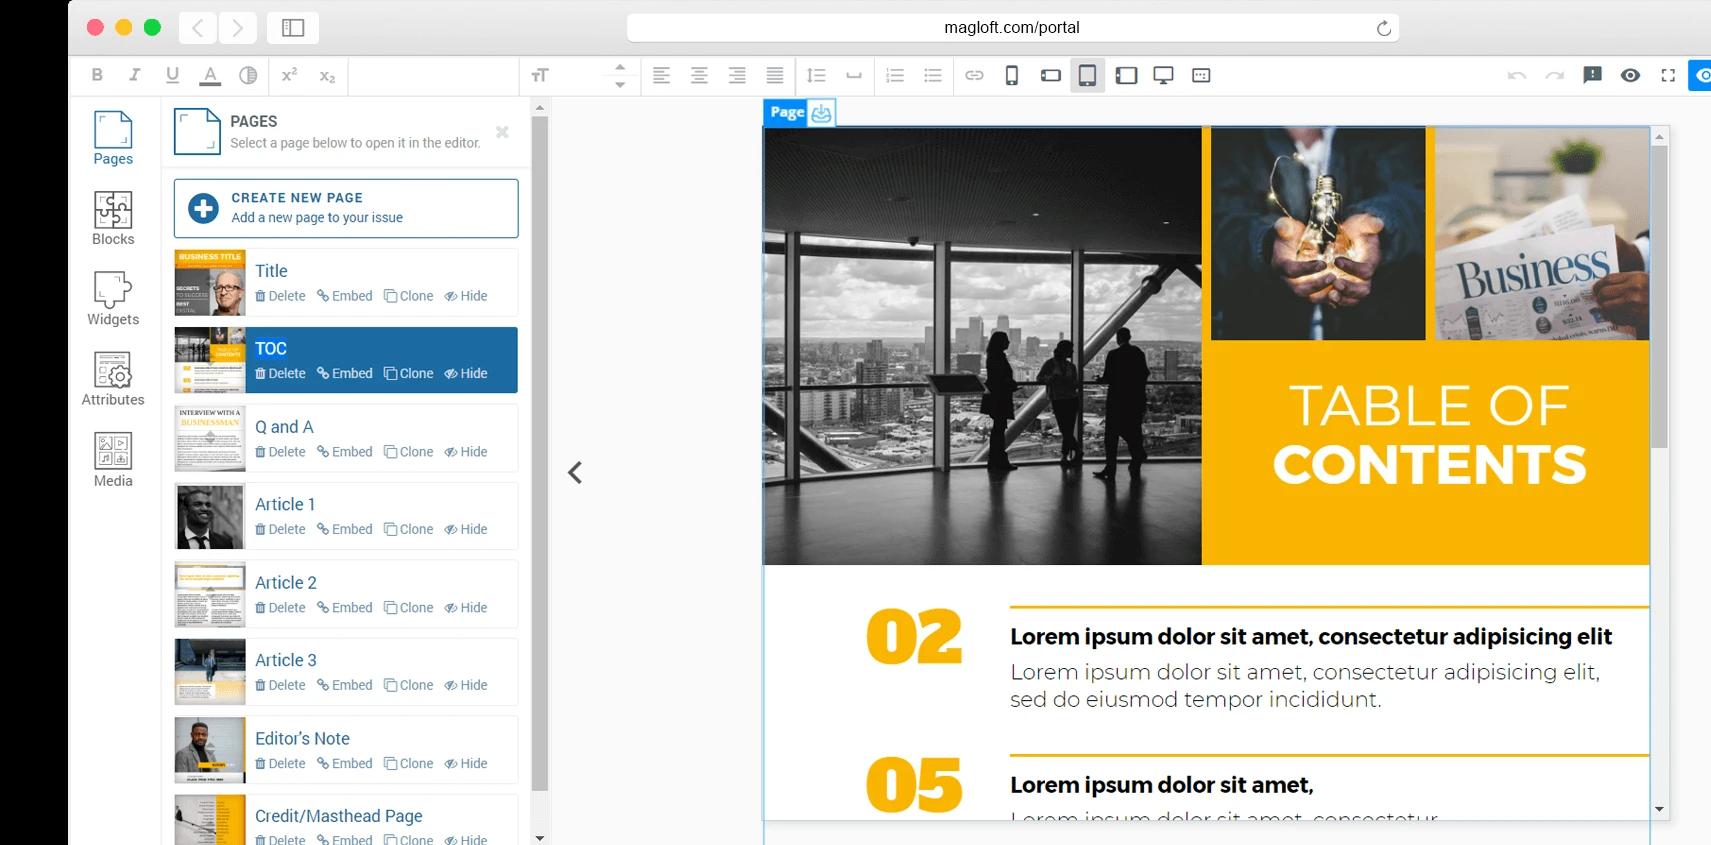Open the line spacing options
The height and width of the screenshot is (845, 1711).
(x=816, y=75)
